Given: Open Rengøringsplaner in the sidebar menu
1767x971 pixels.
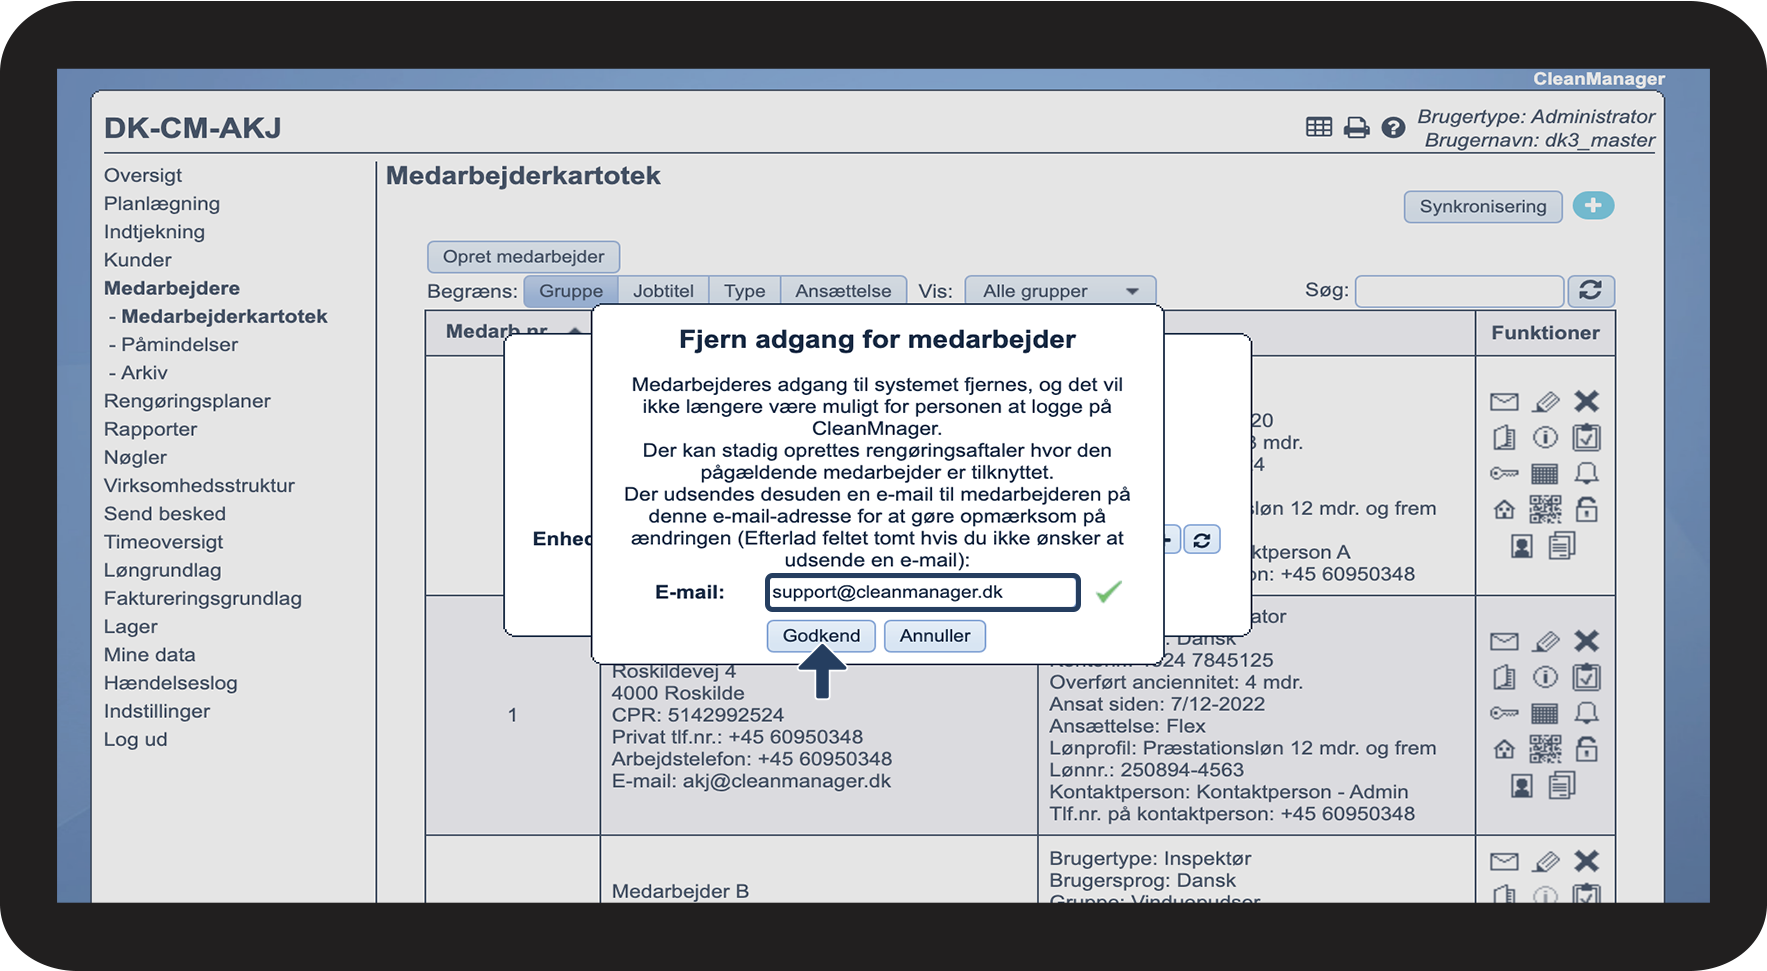Looking at the screenshot, I should coord(187,401).
